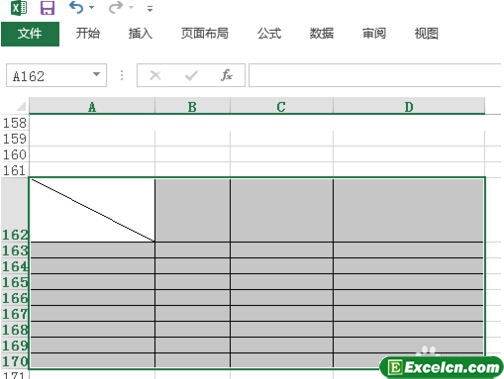This screenshot has height=379, width=504.
Task: Cancel formula entry with the X icon
Action: pyautogui.click(x=155, y=75)
